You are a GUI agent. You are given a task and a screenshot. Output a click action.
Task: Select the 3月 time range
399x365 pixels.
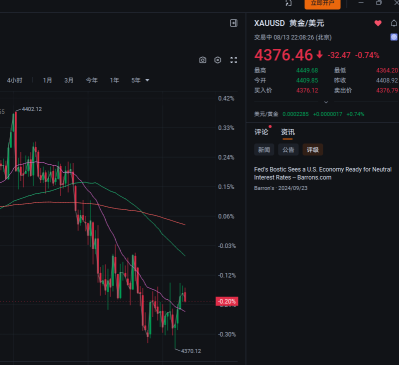pyautogui.click(x=69, y=80)
